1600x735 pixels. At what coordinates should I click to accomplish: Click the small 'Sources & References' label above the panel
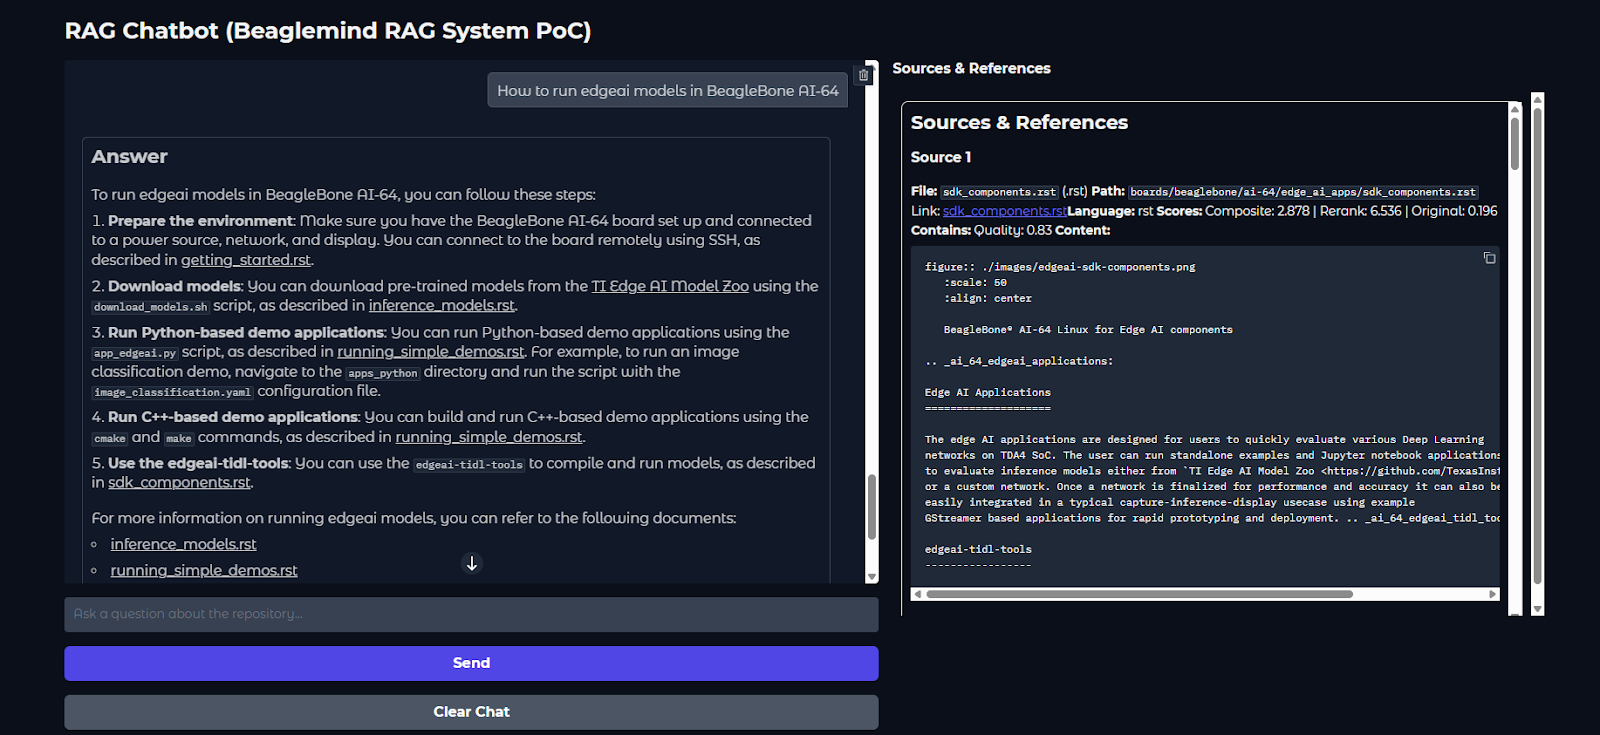click(x=971, y=68)
